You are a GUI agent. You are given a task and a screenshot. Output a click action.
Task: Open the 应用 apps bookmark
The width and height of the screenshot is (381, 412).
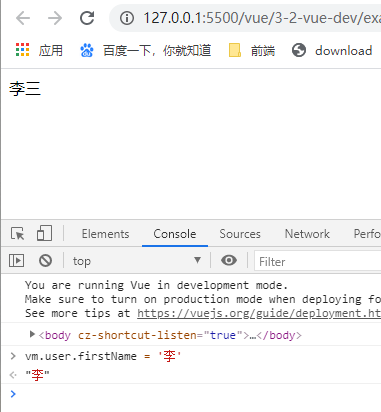pyautogui.click(x=39, y=50)
